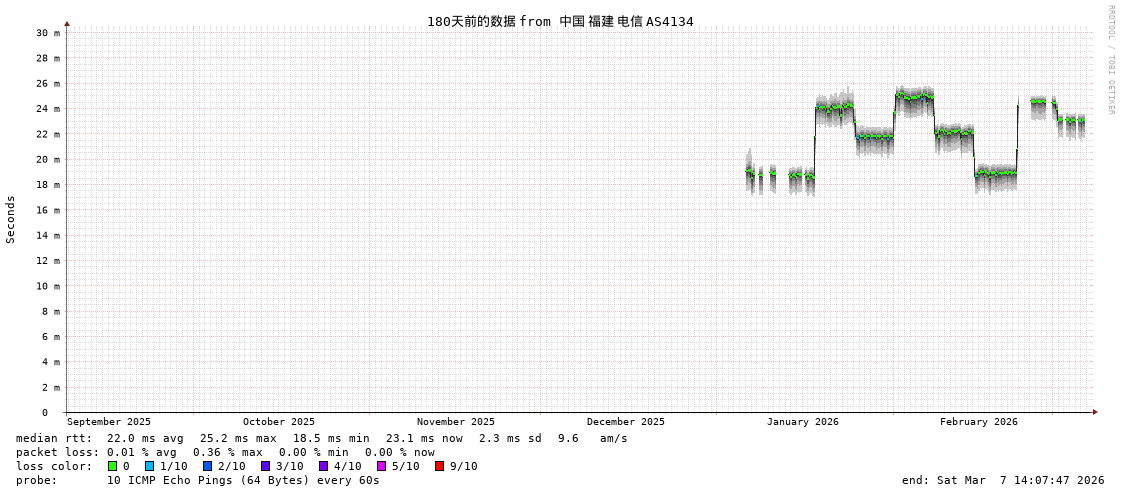Click the December 2025 x-axis label
This screenshot has width=1121, height=494.
(x=625, y=422)
